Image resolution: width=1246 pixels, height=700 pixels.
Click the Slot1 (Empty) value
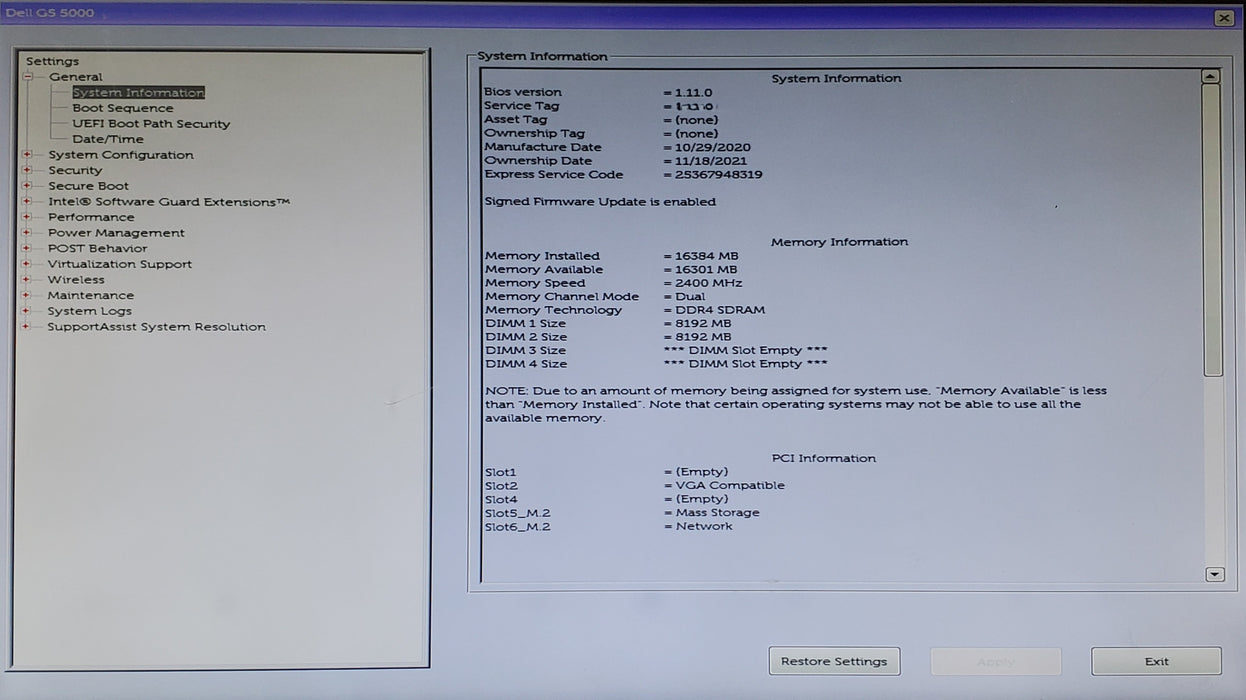tap(702, 471)
